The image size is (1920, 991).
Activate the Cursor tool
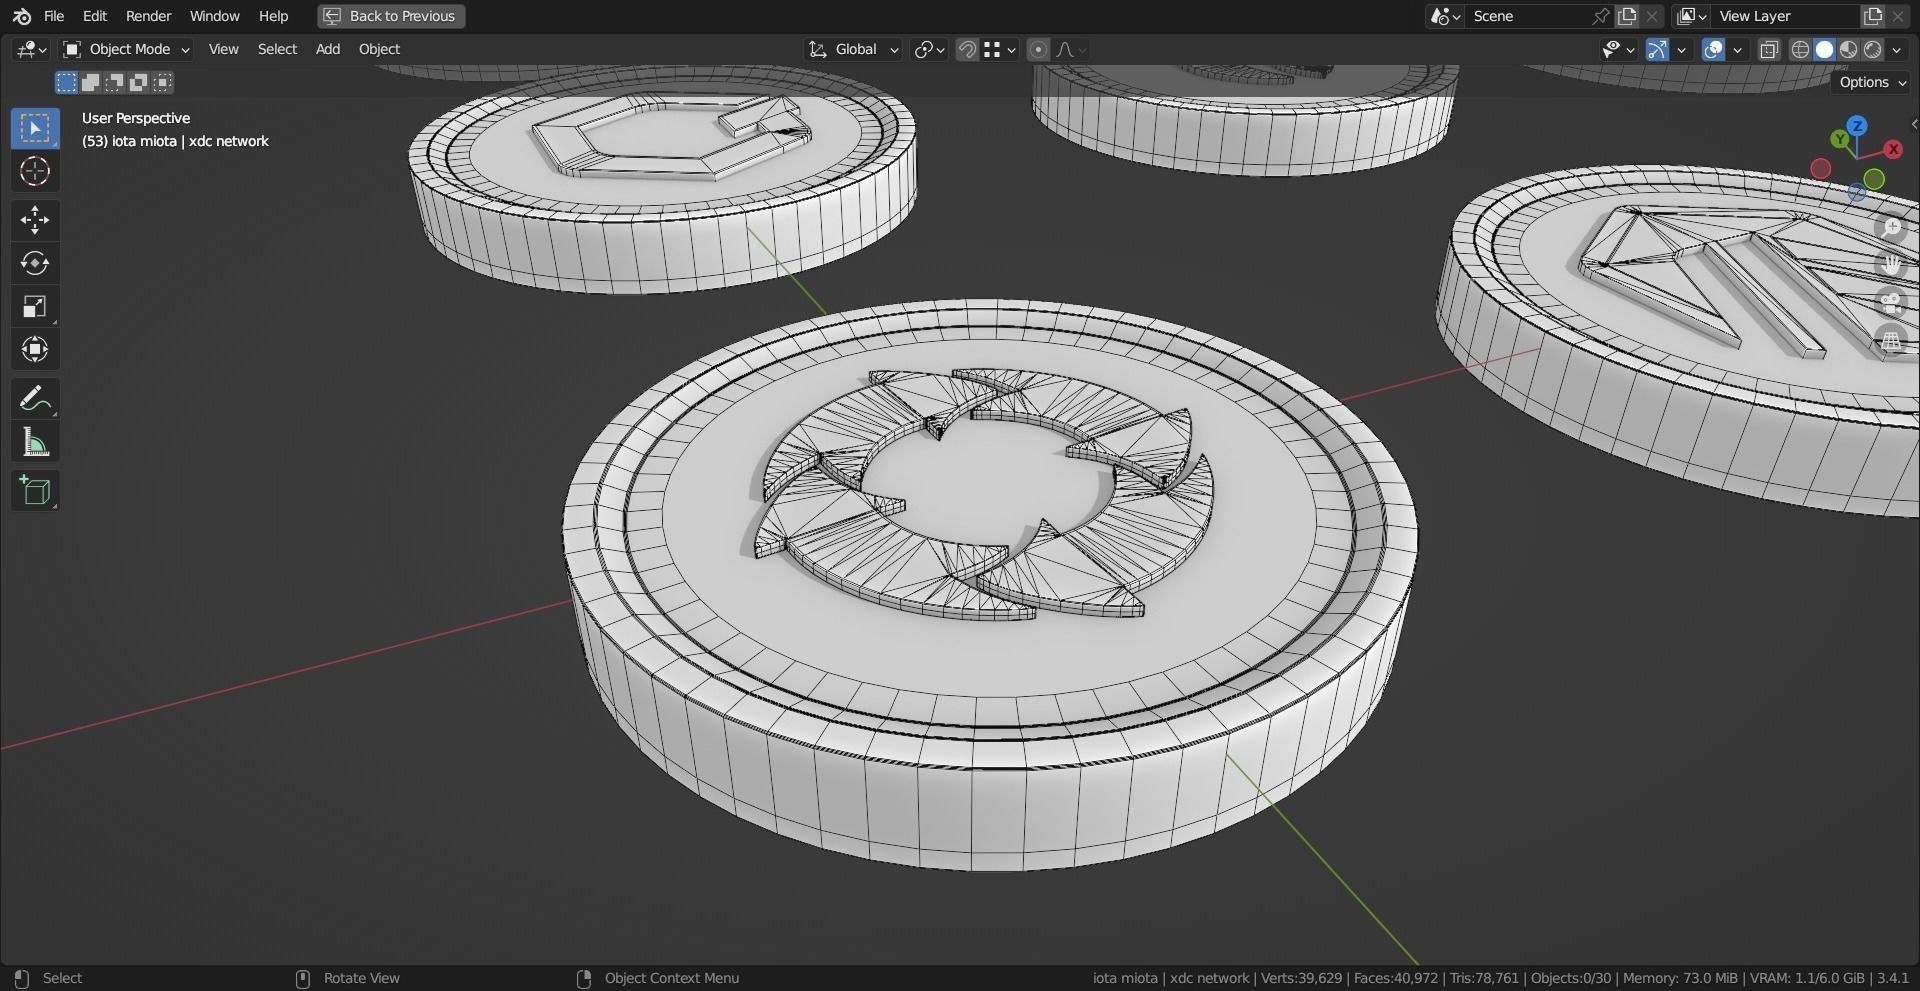point(35,171)
